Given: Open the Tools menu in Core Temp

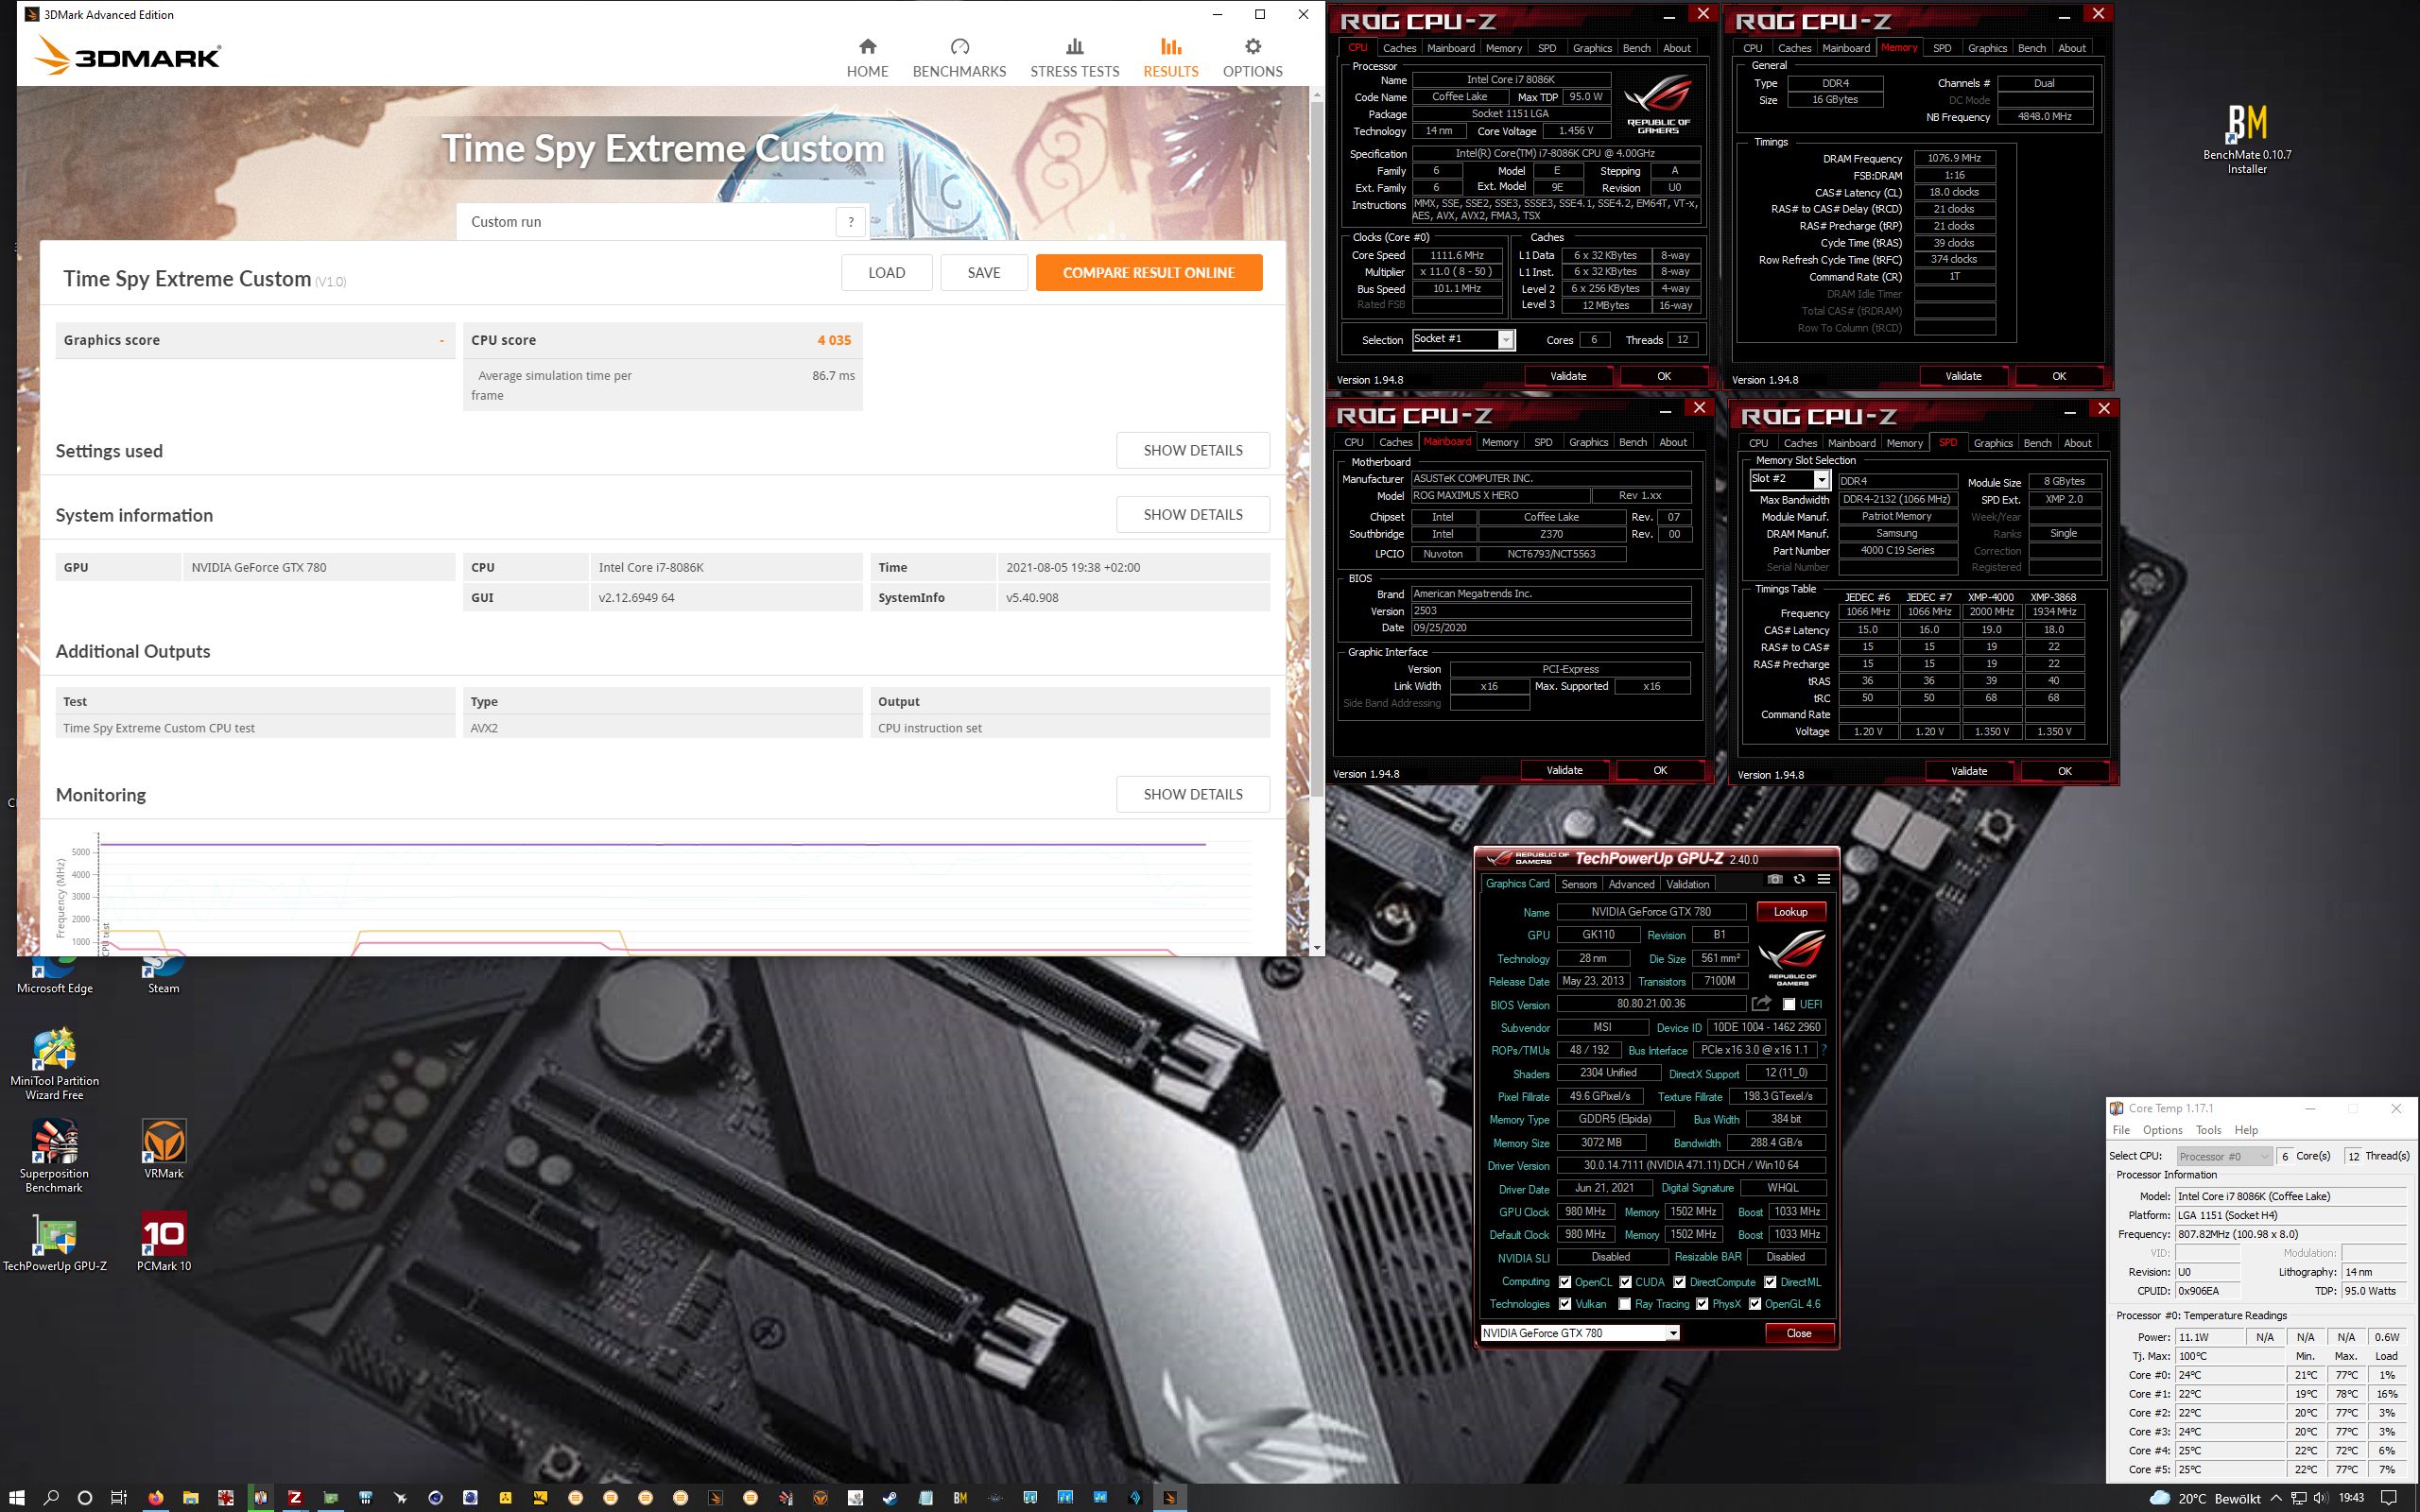Looking at the screenshot, I should pyautogui.click(x=2208, y=1130).
